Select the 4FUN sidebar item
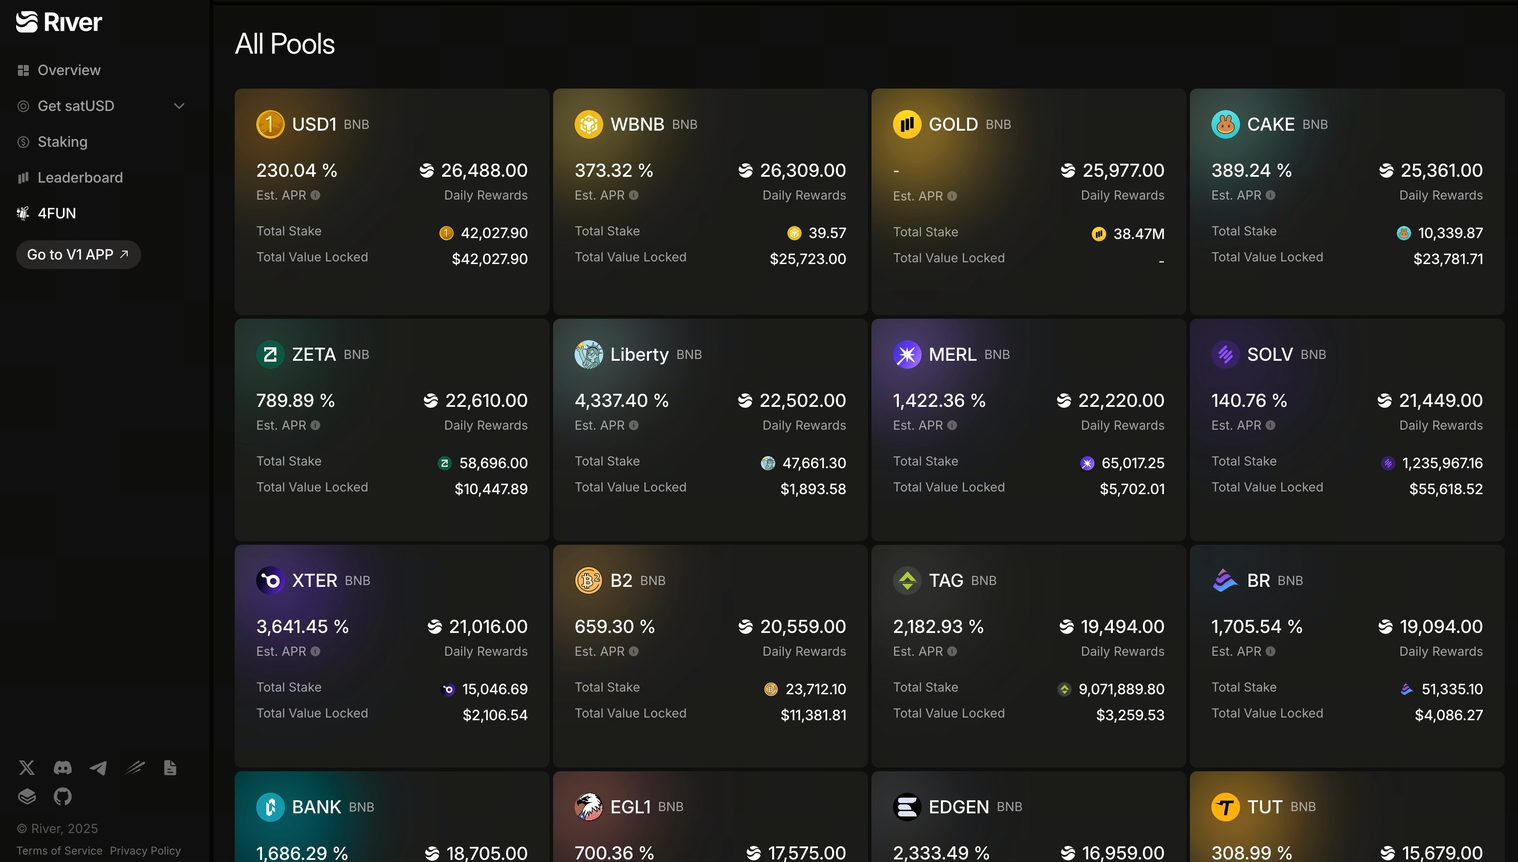 [56, 213]
